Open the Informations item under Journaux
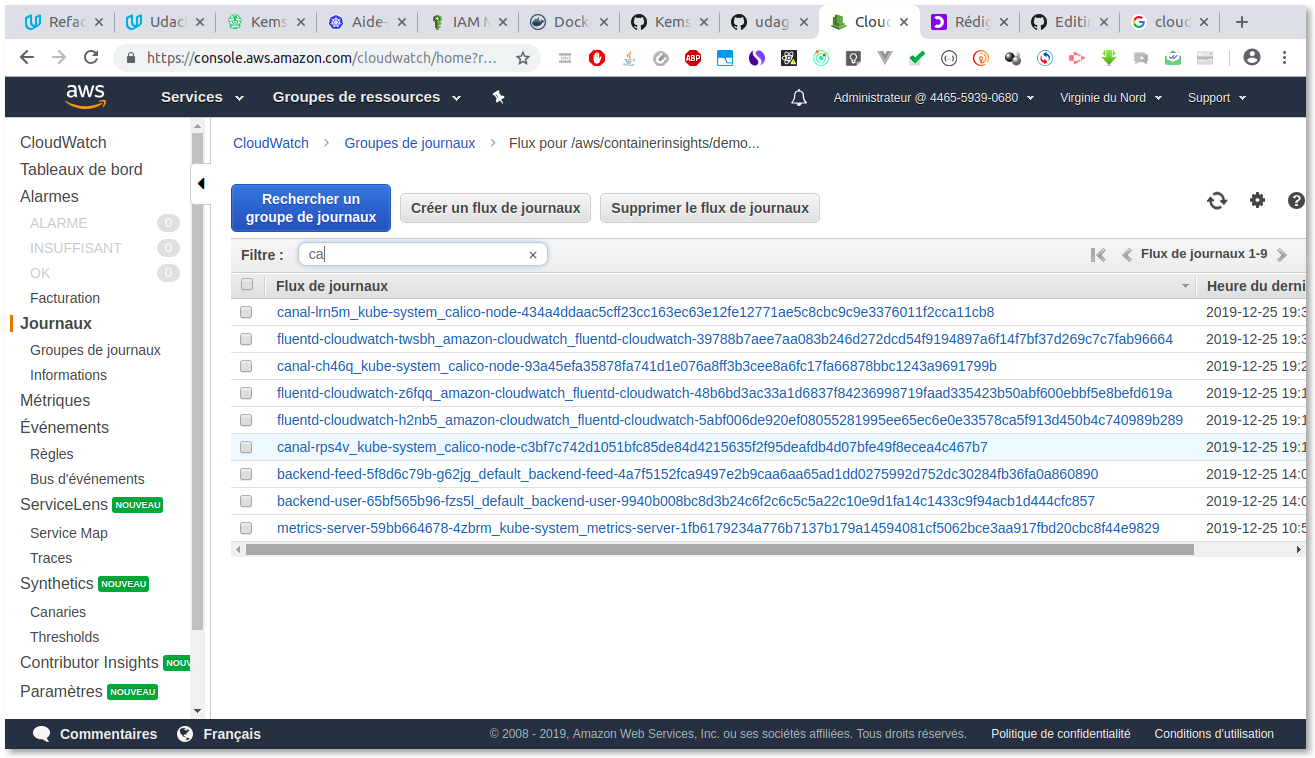1315x758 pixels. click(x=68, y=375)
